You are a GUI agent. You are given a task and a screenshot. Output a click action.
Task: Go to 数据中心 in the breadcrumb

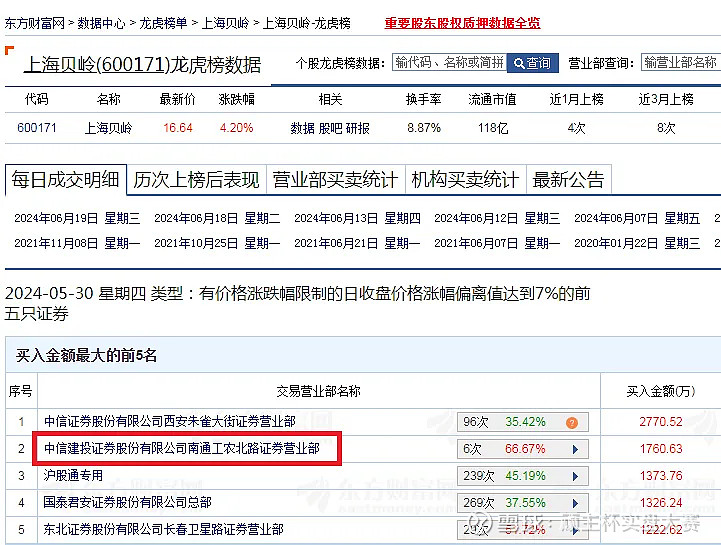point(101,23)
